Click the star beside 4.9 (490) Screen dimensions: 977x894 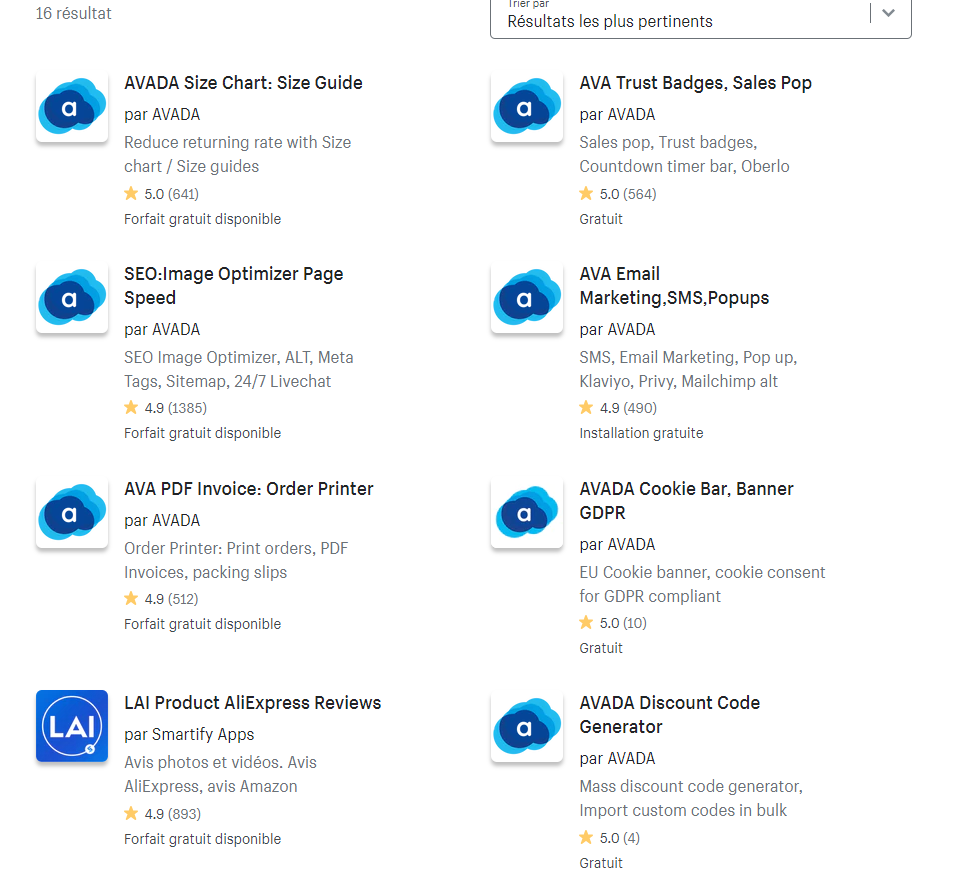(586, 407)
